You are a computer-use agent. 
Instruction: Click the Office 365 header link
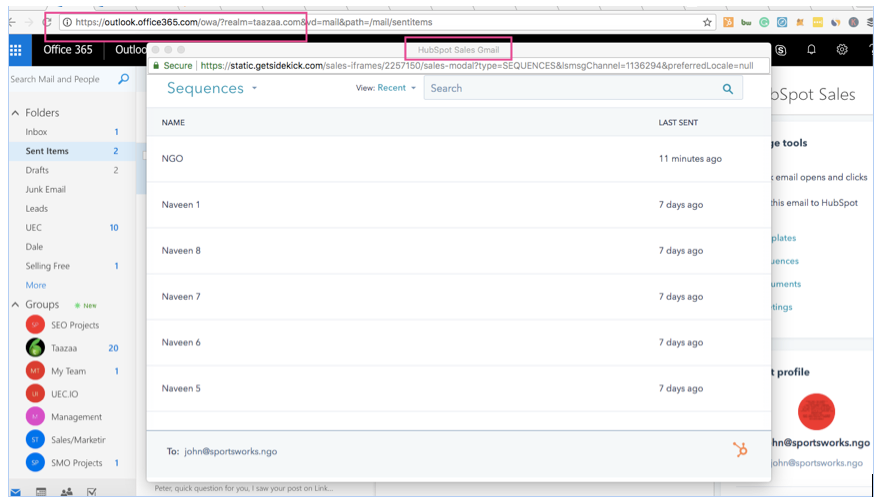pyautogui.click(x=67, y=50)
